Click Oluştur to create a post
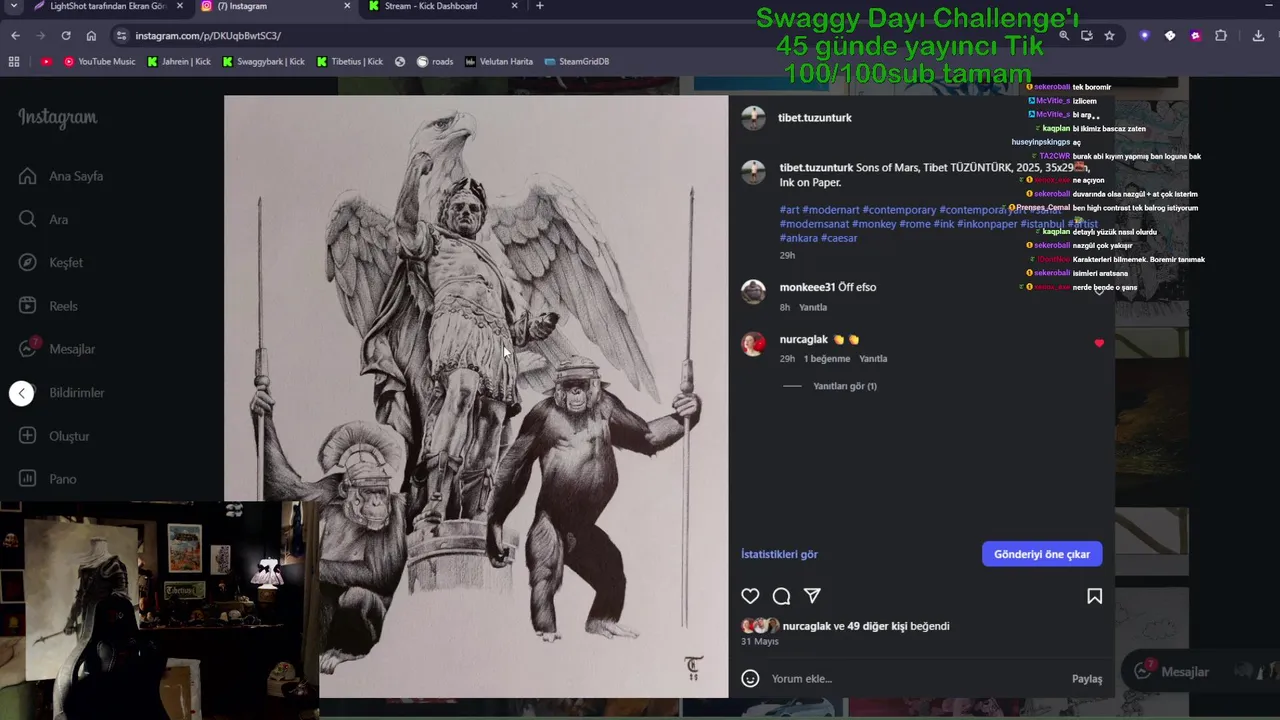 [54, 436]
